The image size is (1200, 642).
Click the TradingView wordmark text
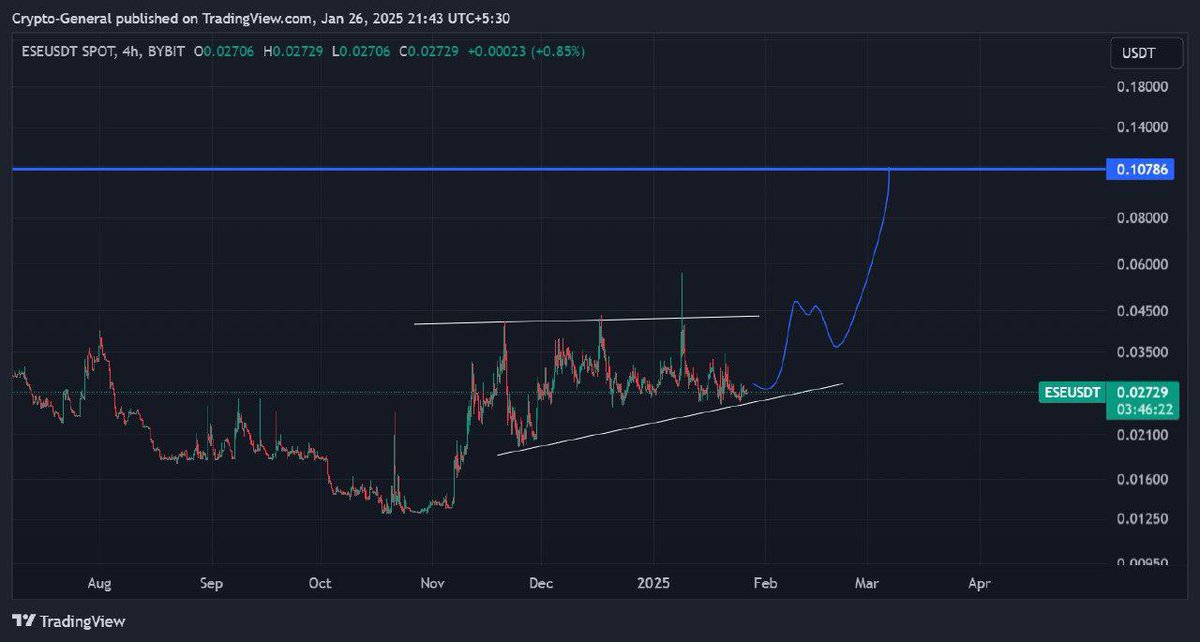[84, 621]
